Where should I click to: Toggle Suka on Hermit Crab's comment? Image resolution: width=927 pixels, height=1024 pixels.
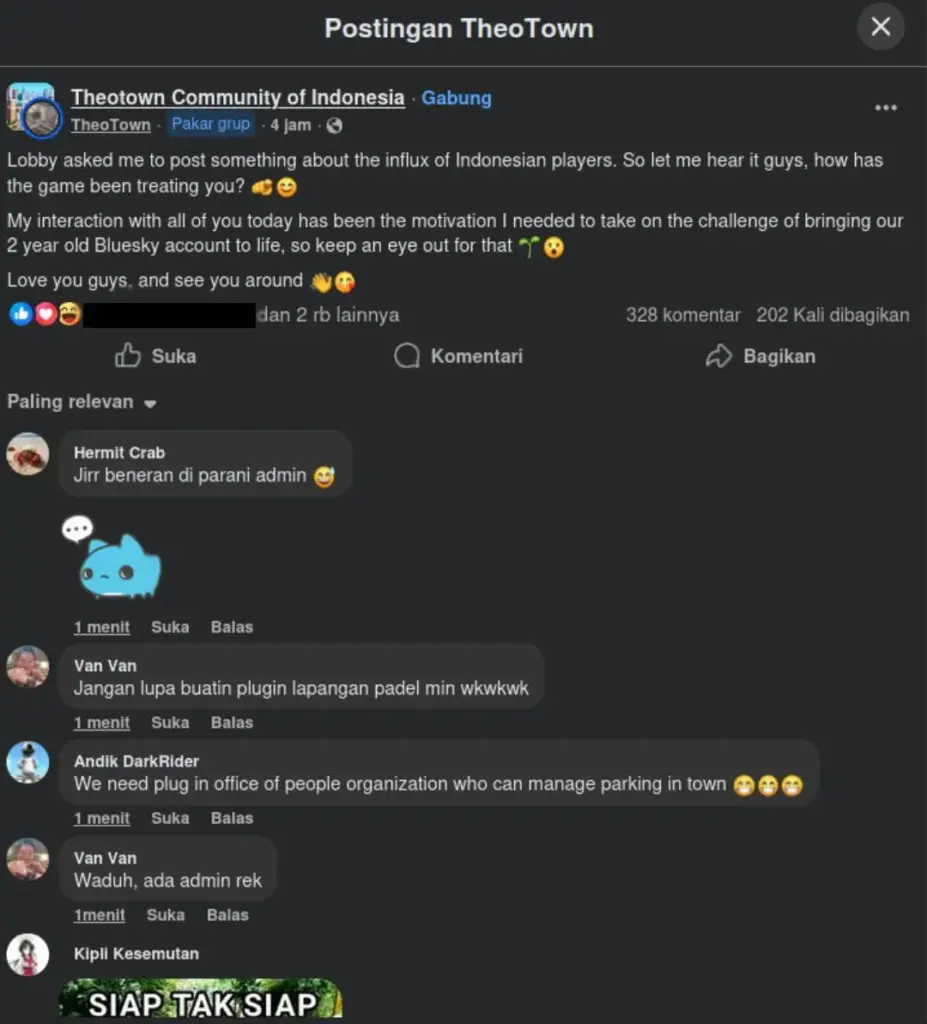coord(169,627)
